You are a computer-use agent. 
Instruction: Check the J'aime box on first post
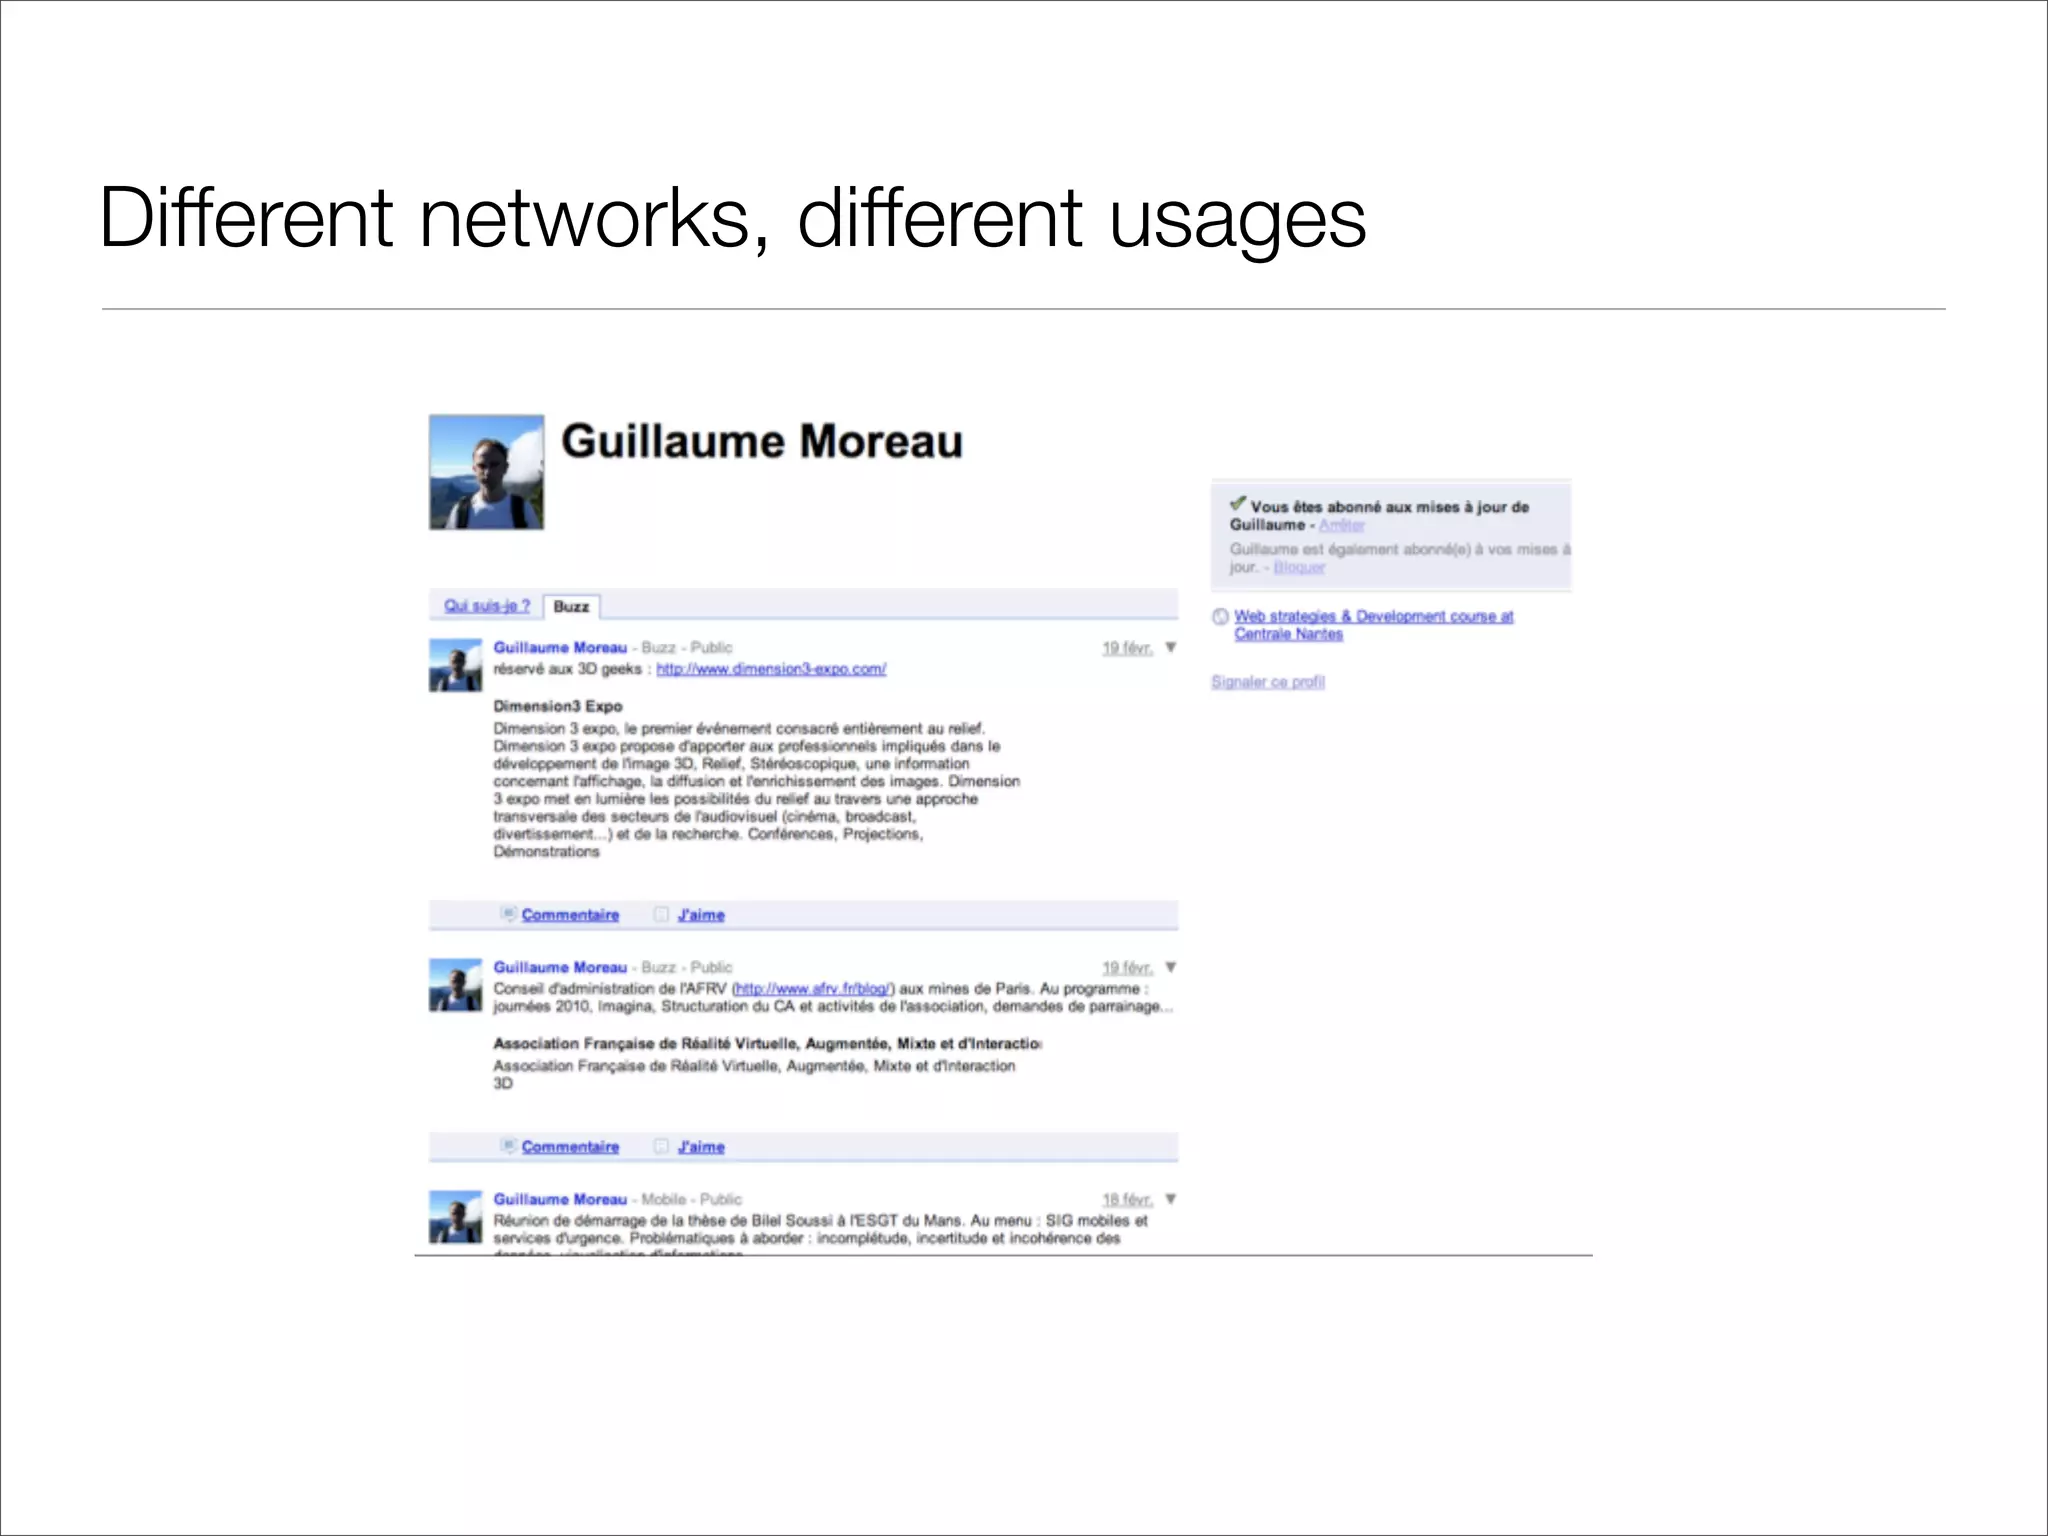(661, 914)
